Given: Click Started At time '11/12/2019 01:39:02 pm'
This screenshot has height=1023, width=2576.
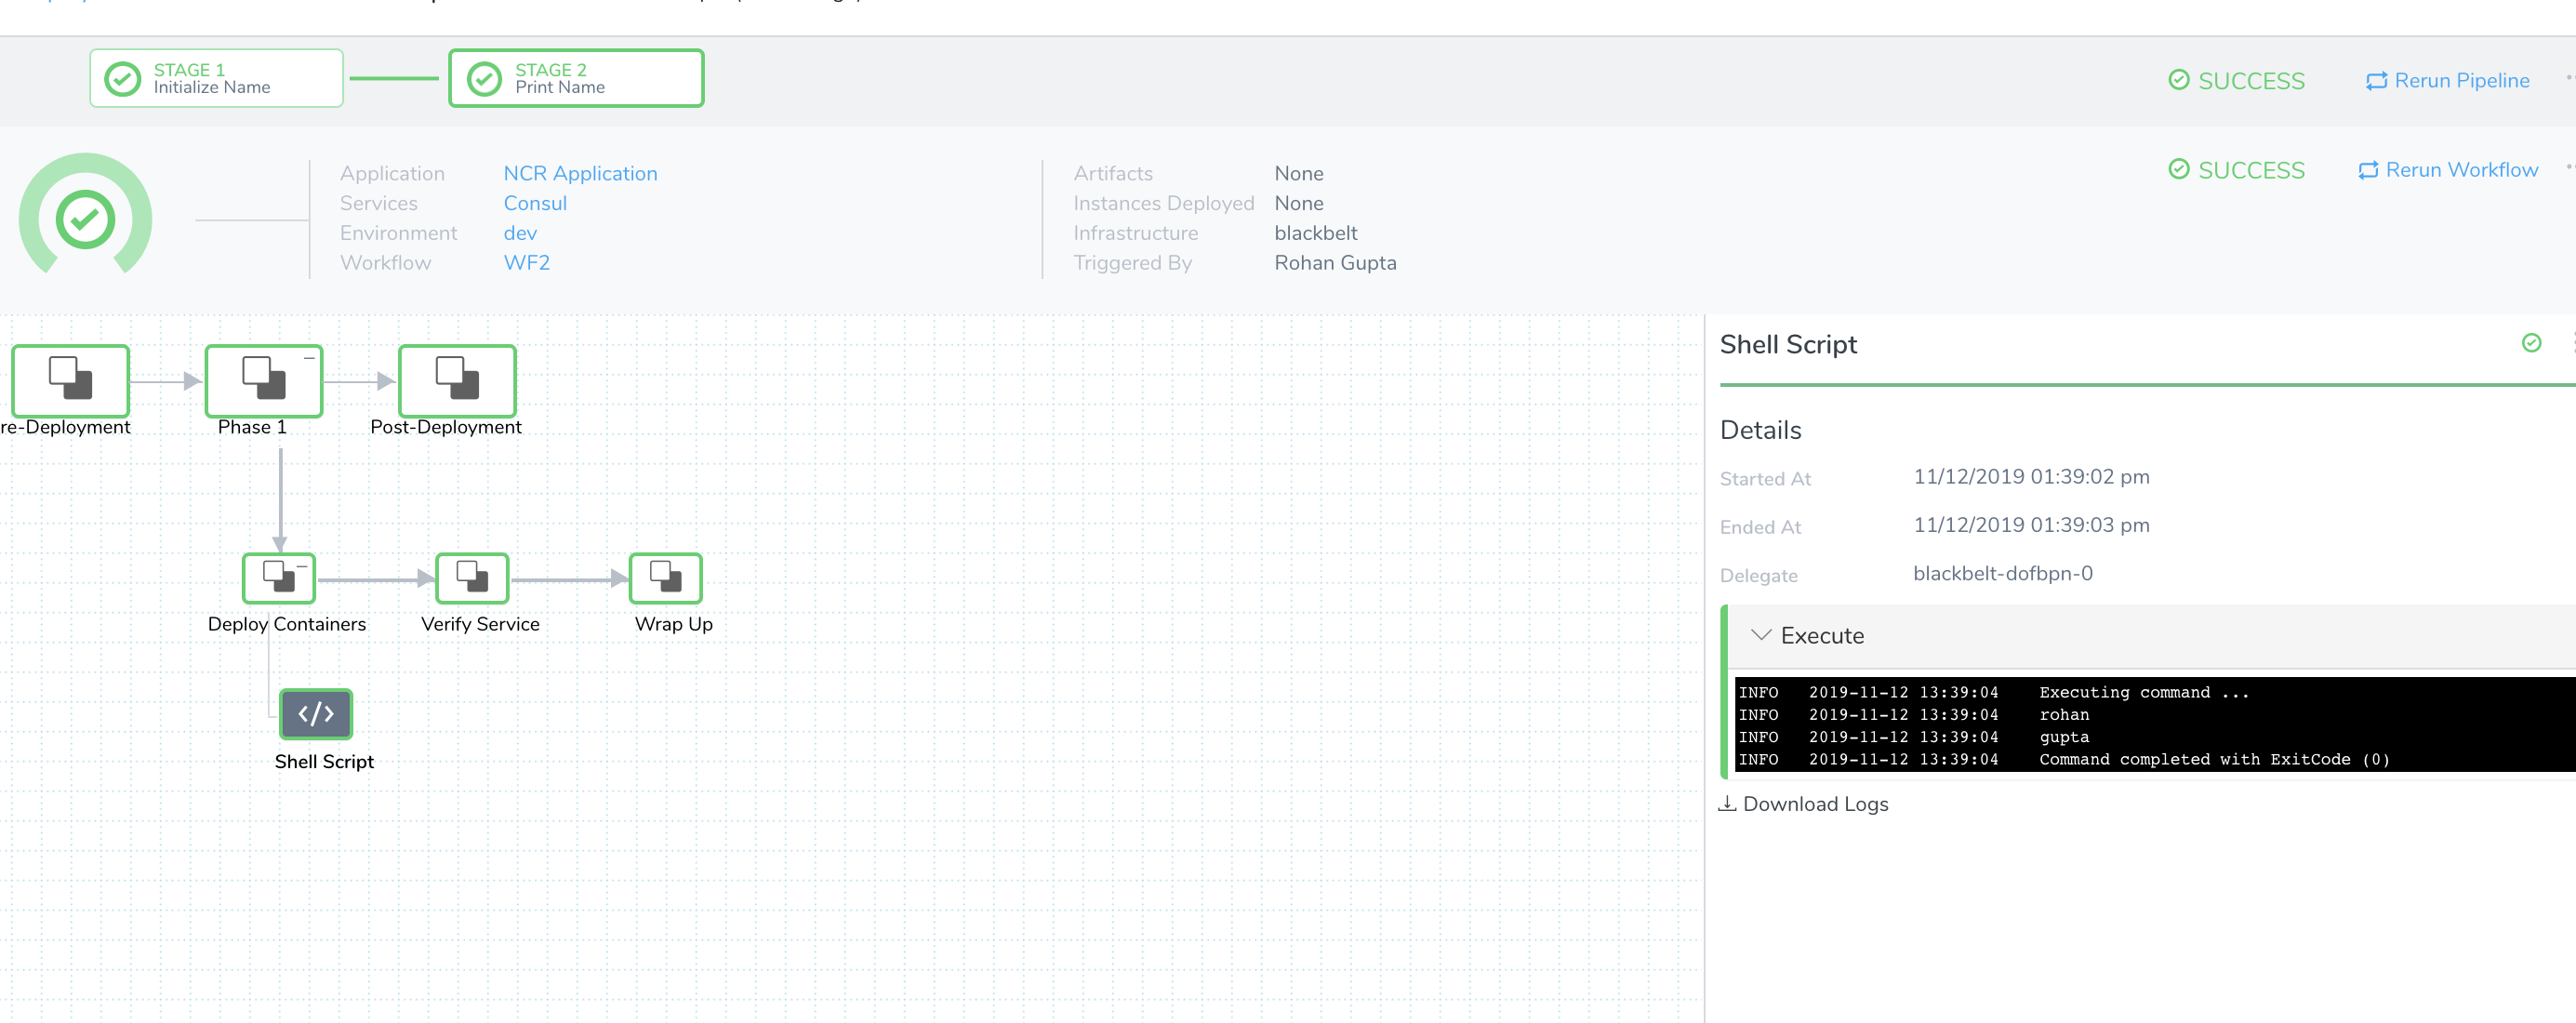Looking at the screenshot, I should (2031, 476).
